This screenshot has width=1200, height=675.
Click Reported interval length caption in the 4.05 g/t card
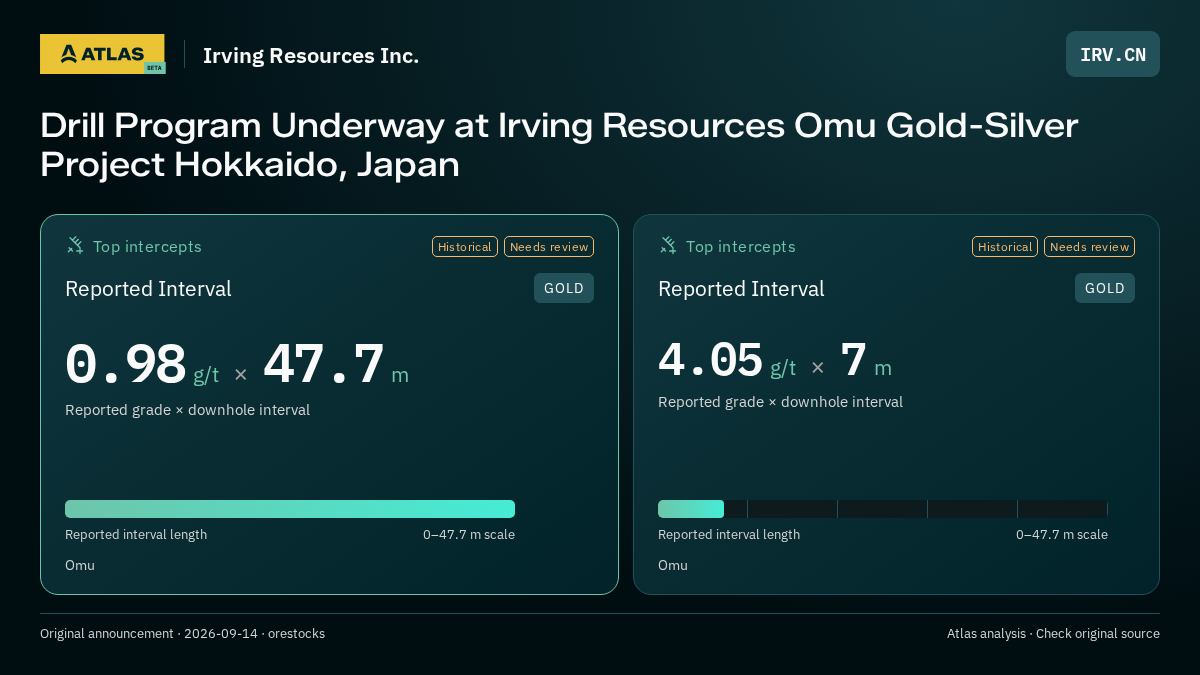point(729,535)
